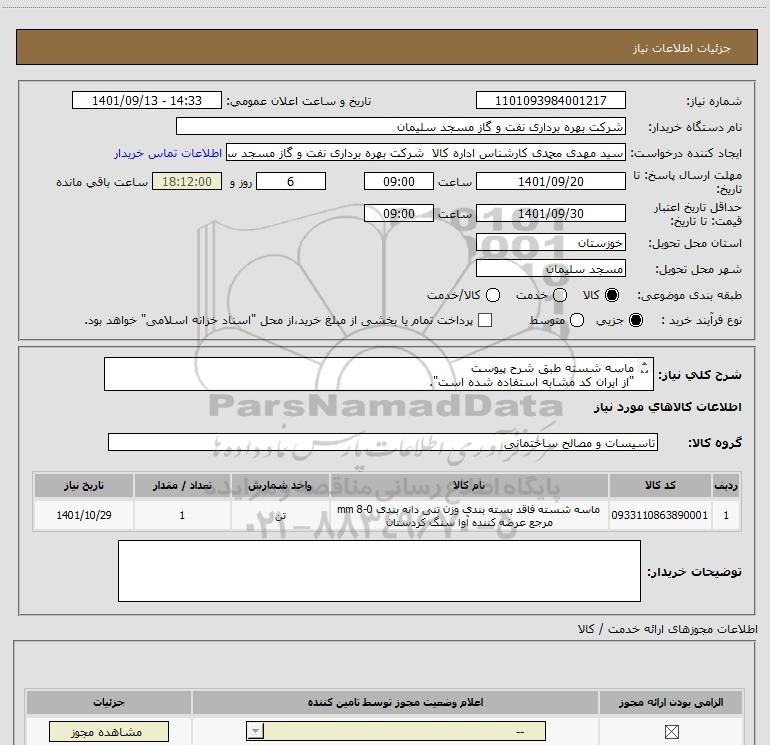The image size is (770, 745).
Task: Click the نام دستگاه خریدار field
Action: 401,127
